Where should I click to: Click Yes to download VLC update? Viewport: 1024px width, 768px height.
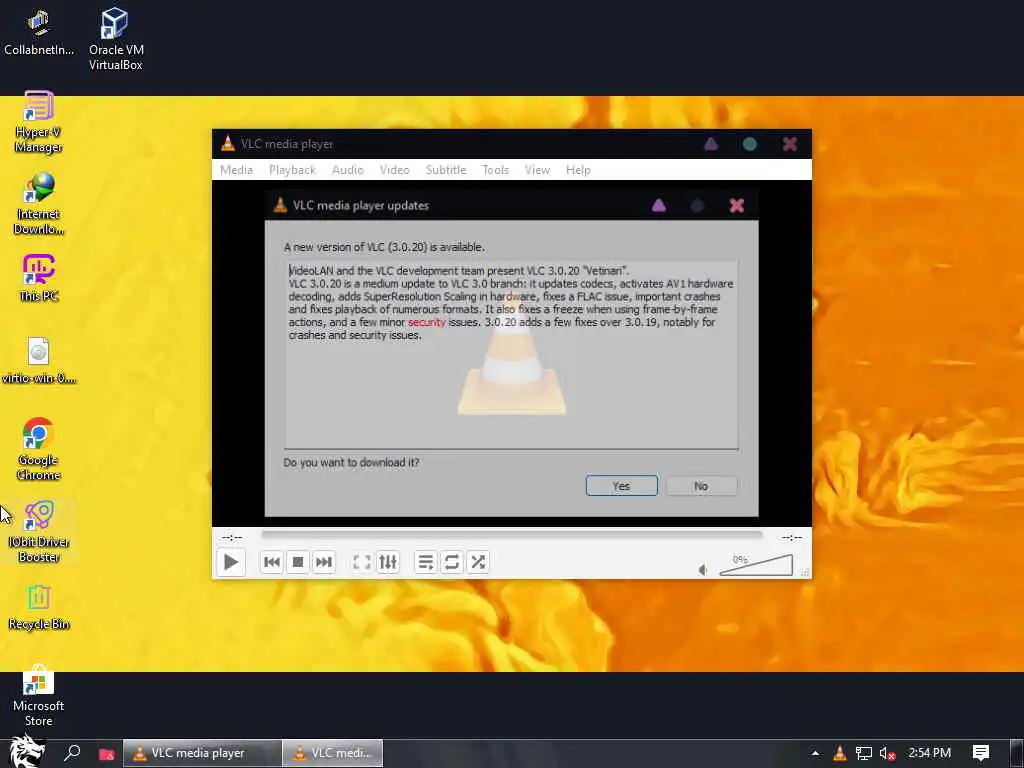click(621, 486)
